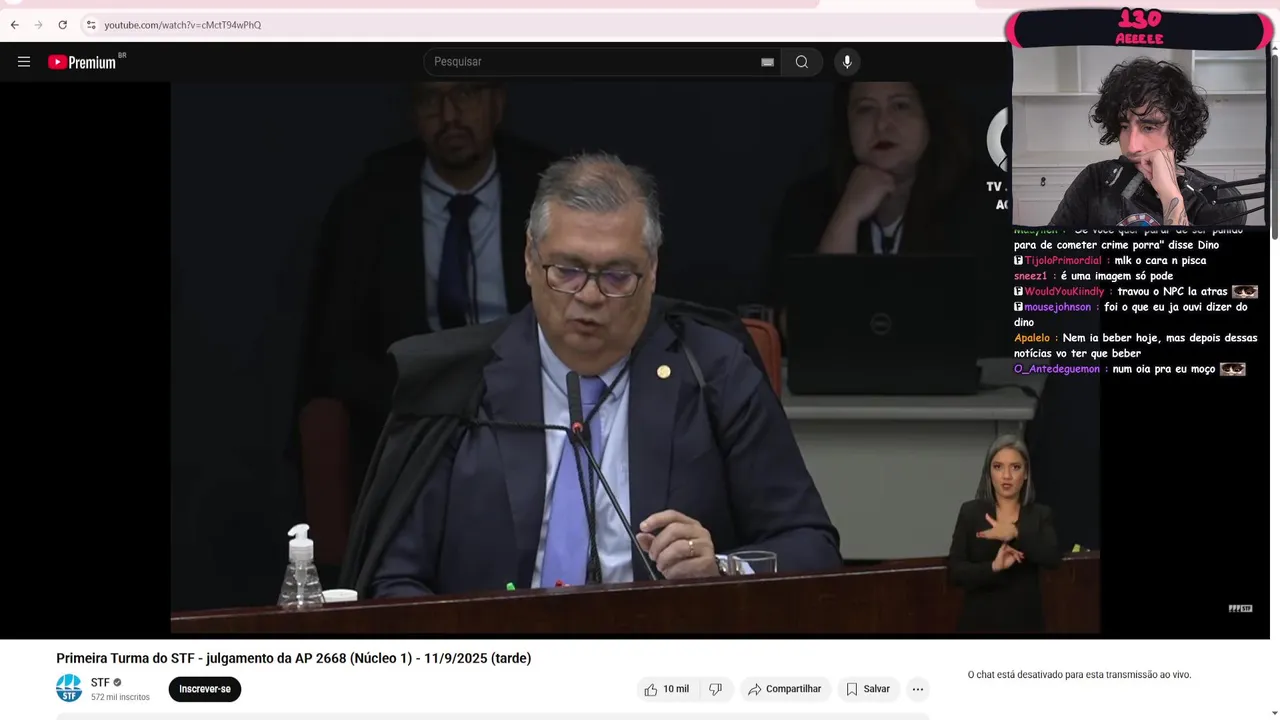
Task: Click chat username TijoloPrimordial
Action: [x=1062, y=261]
